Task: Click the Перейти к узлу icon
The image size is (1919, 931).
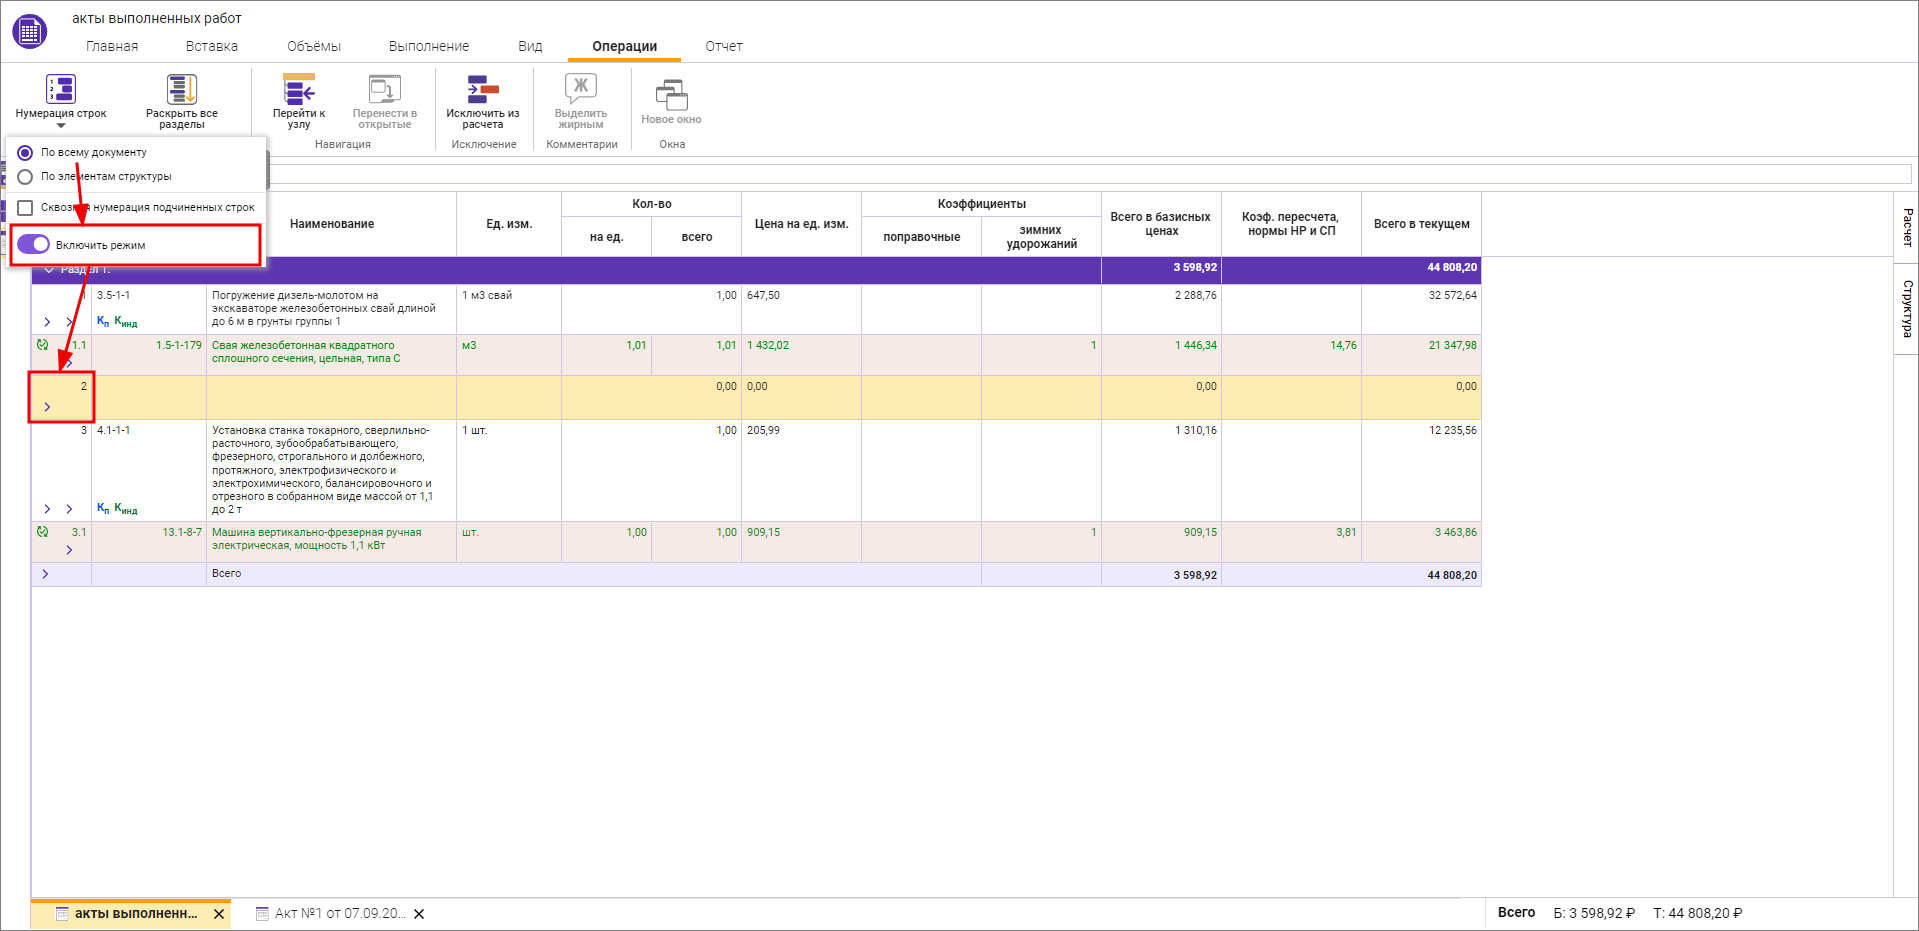Action: coord(298,90)
